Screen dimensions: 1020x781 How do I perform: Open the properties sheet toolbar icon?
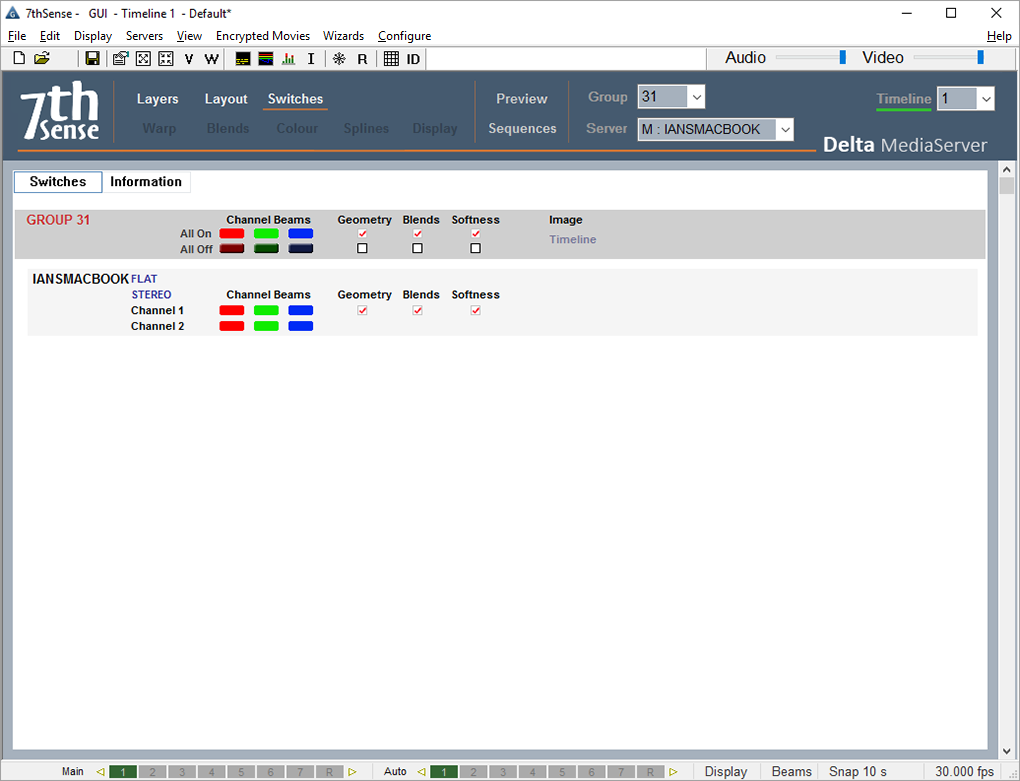pos(120,59)
